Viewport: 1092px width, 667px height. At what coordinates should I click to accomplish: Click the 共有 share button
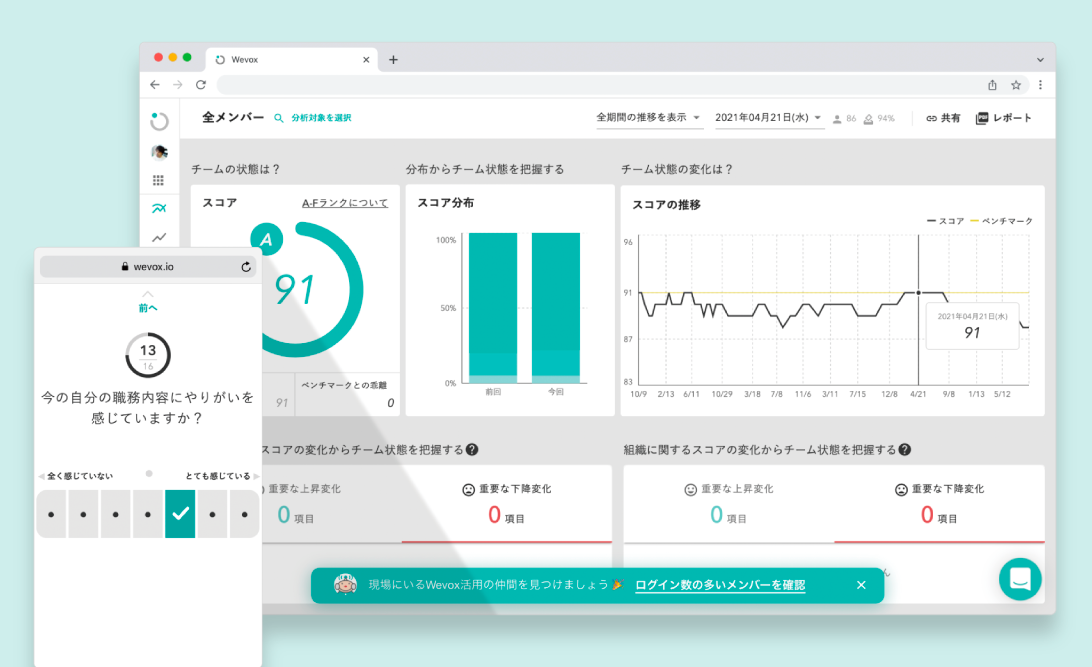(x=943, y=118)
